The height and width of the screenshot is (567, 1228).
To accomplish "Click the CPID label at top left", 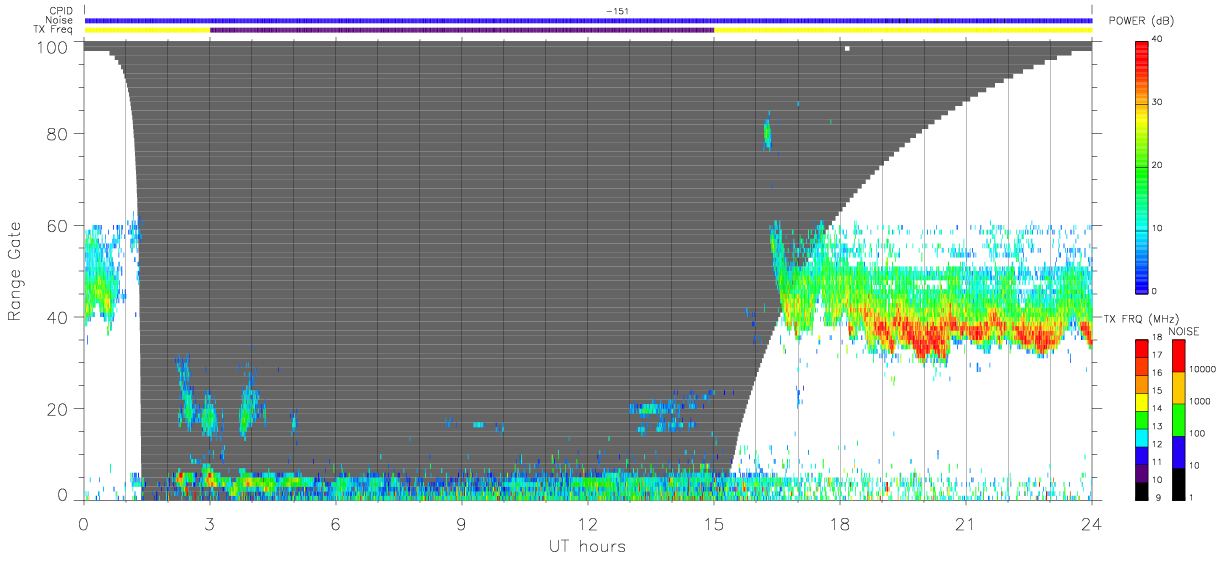I will click(x=62, y=11).
